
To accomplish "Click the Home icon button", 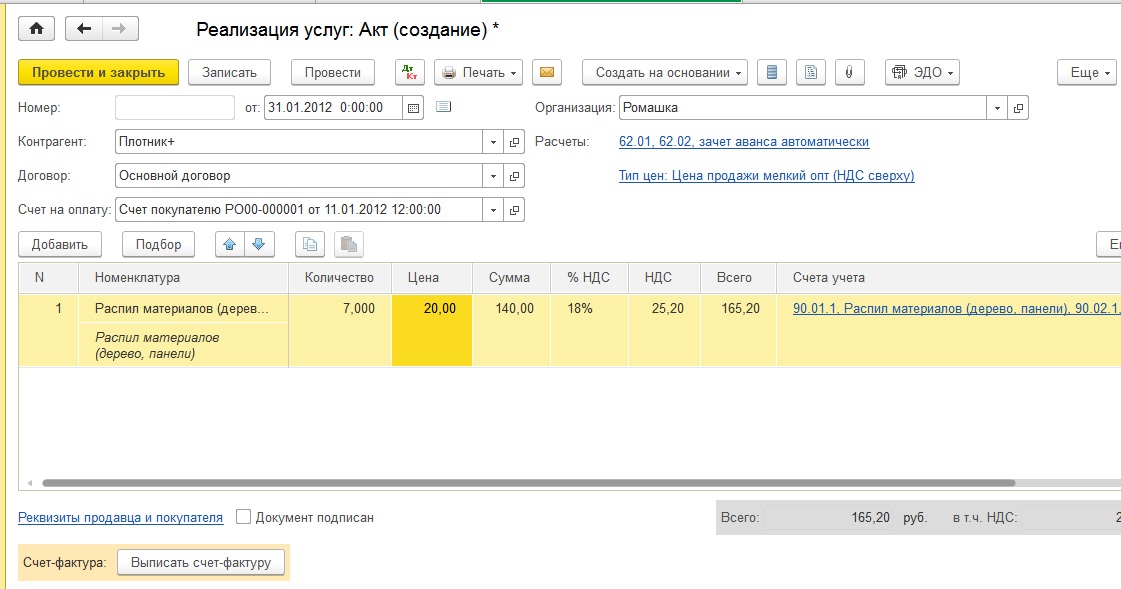I will click(x=36, y=29).
